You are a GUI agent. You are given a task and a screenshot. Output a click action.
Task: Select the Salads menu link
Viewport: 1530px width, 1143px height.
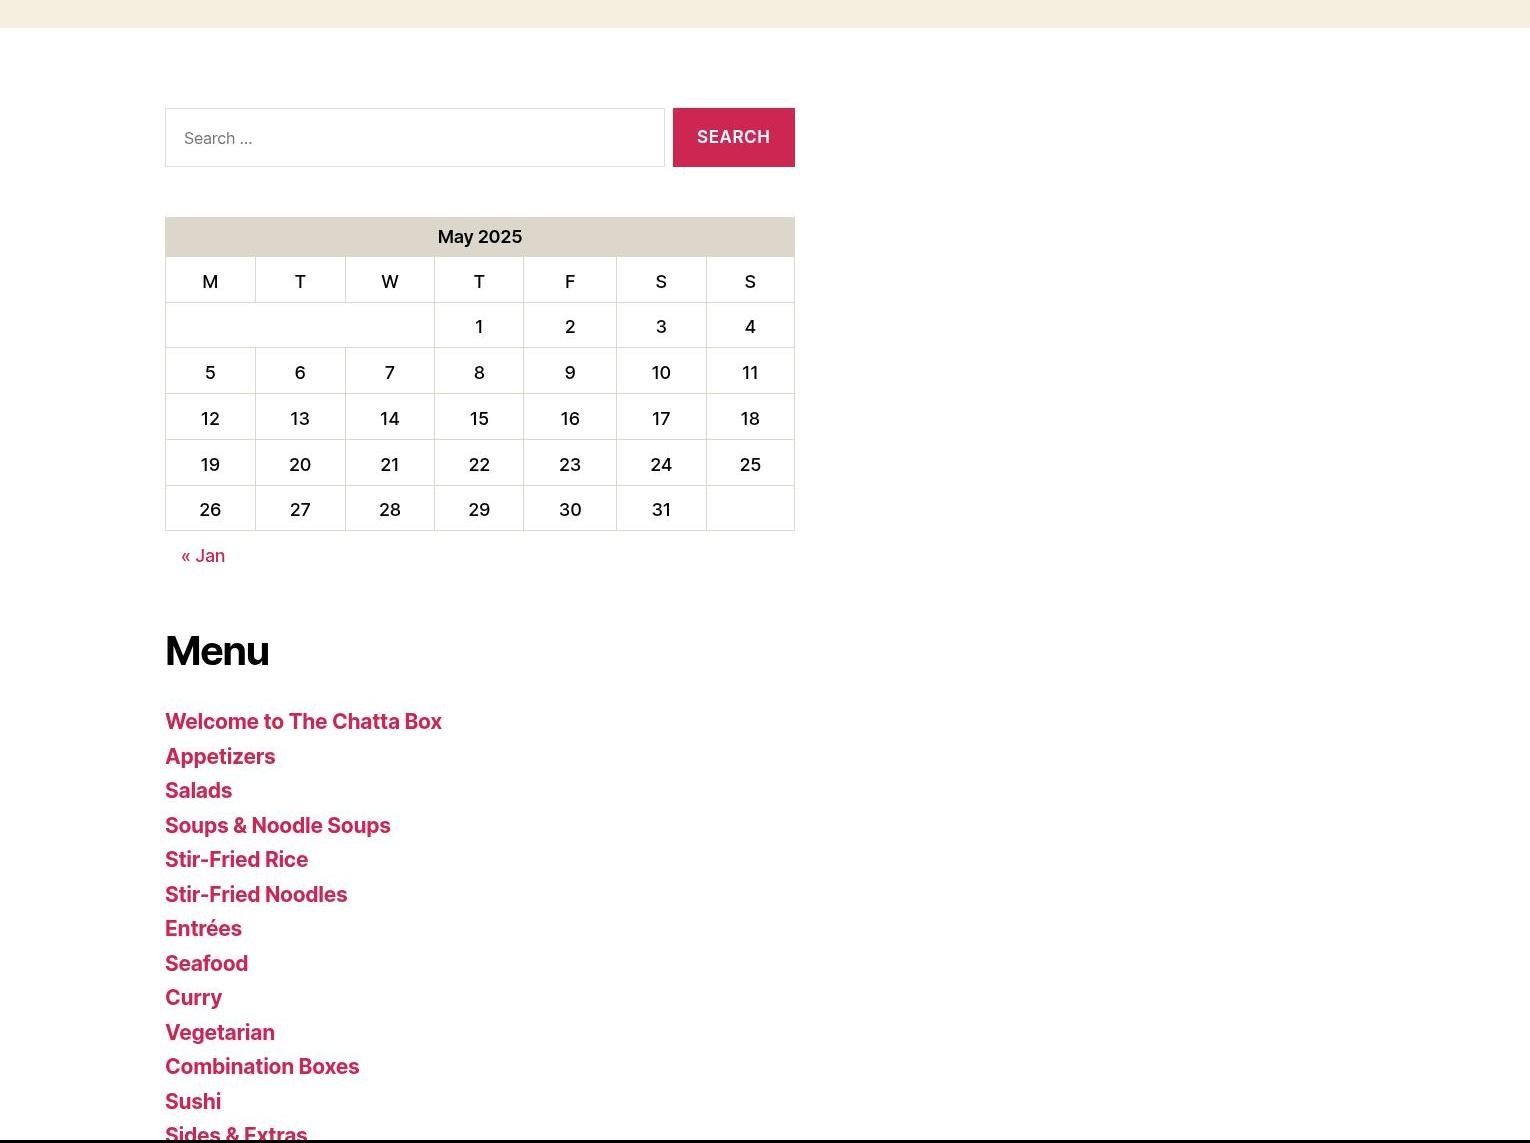click(198, 791)
